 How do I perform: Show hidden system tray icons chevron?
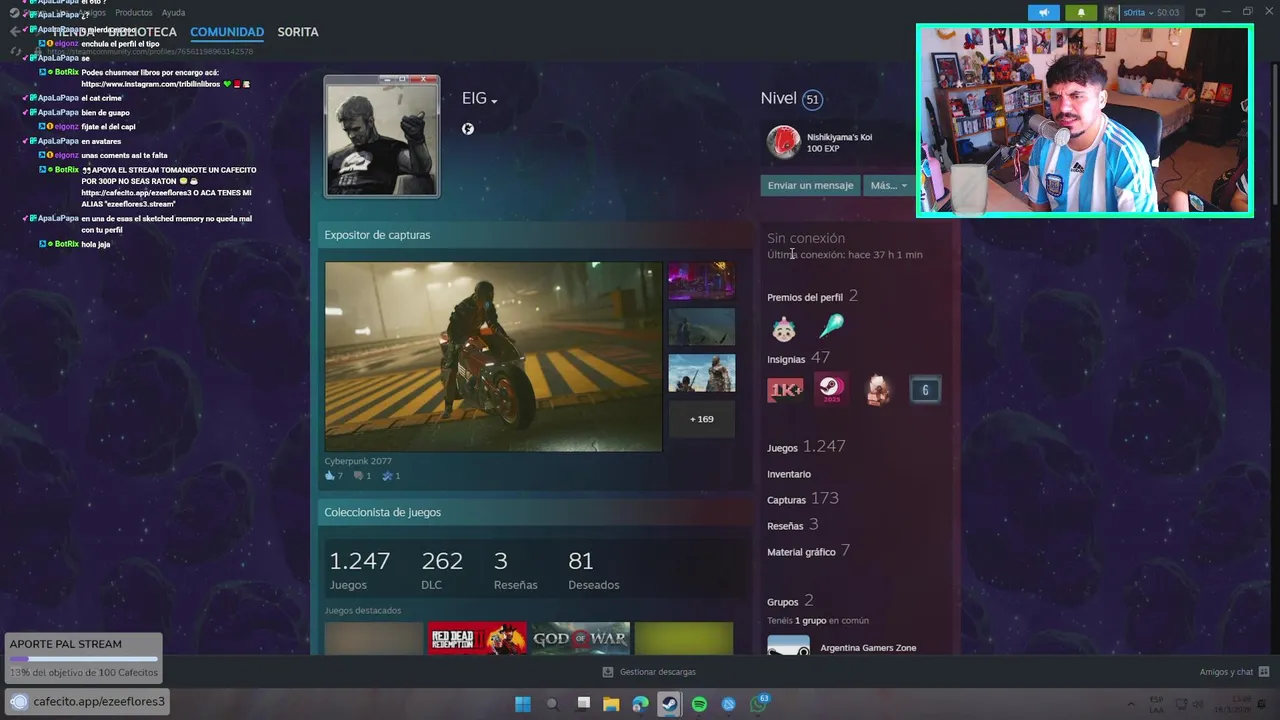1131,704
